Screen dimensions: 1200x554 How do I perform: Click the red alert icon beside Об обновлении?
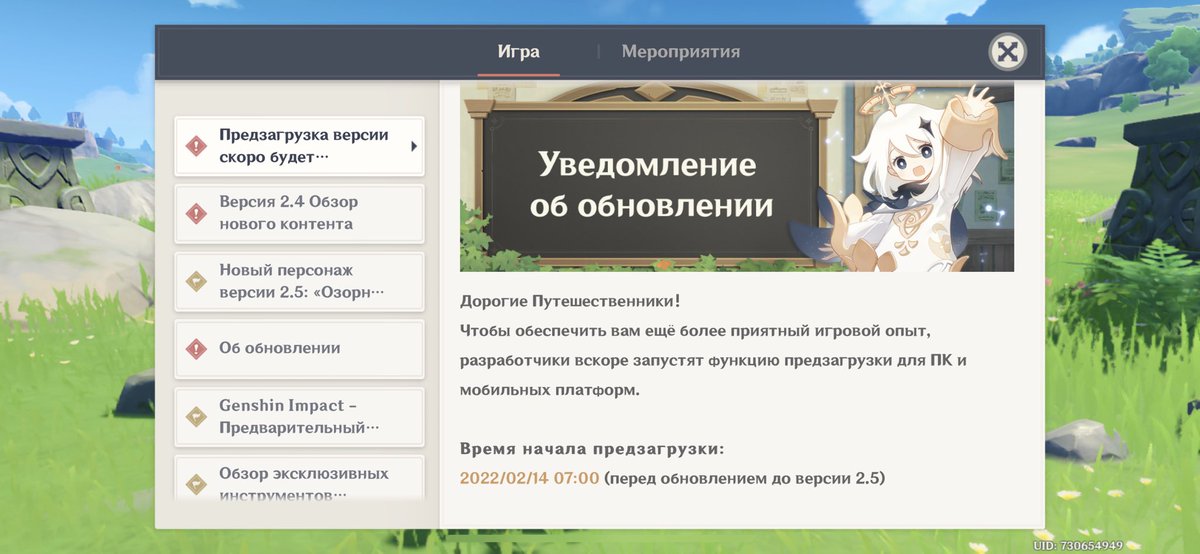coord(197,348)
